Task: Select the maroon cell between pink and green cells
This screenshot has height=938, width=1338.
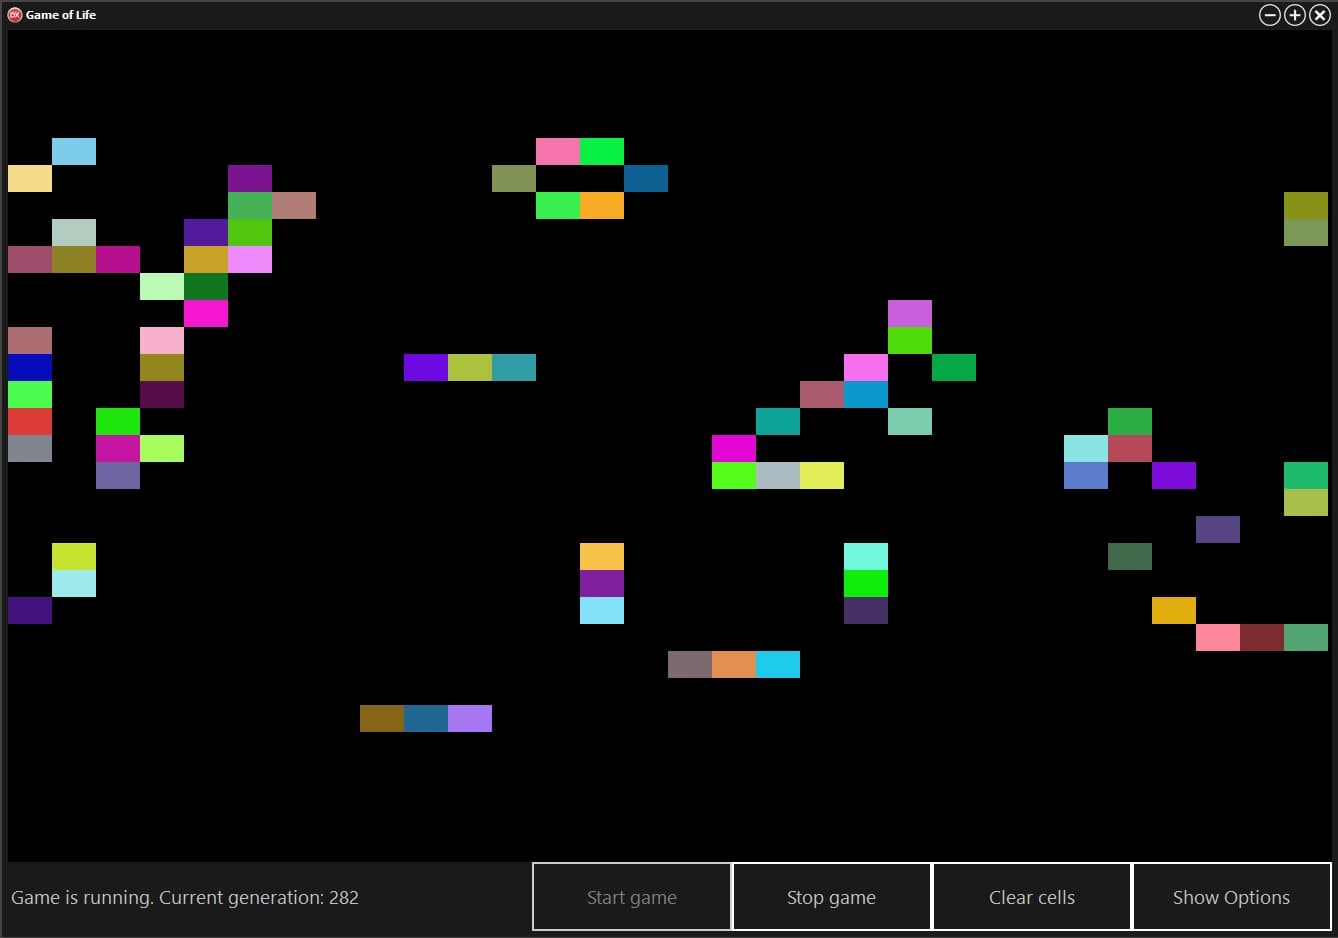Action: pyautogui.click(x=1262, y=637)
